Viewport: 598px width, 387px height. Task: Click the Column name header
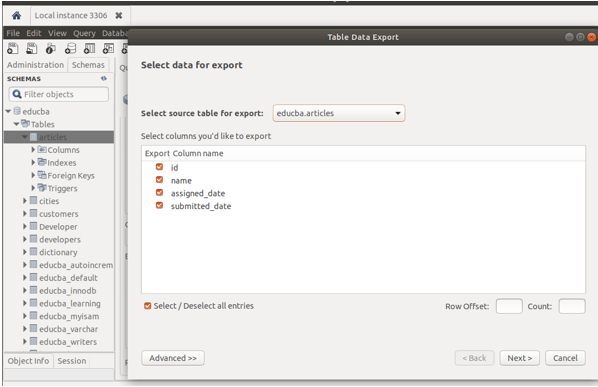(x=198, y=153)
